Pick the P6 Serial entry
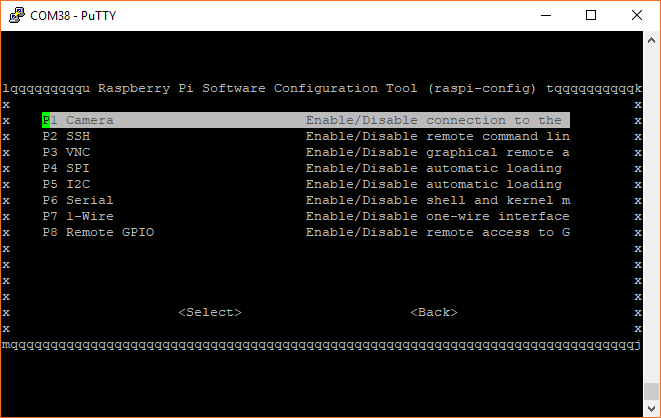Image resolution: width=661 pixels, height=418 pixels. (306, 200)
